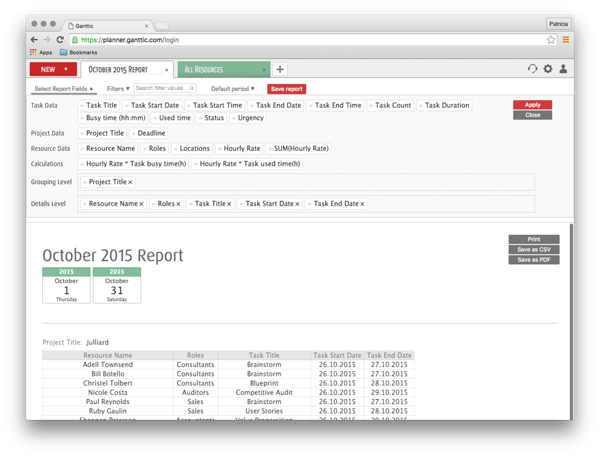Open the NEW dropdown button
Viewport: 600px width, 457px height.
53,69
